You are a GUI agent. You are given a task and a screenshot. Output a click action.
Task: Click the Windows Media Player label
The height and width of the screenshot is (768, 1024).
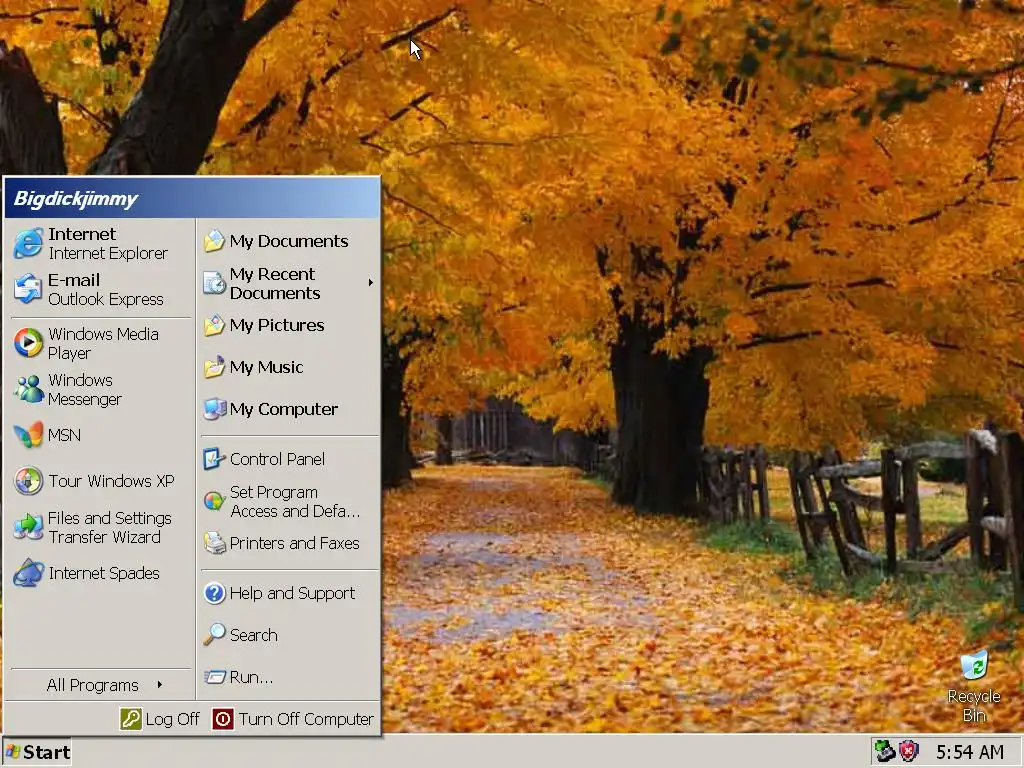pos(103,344)
